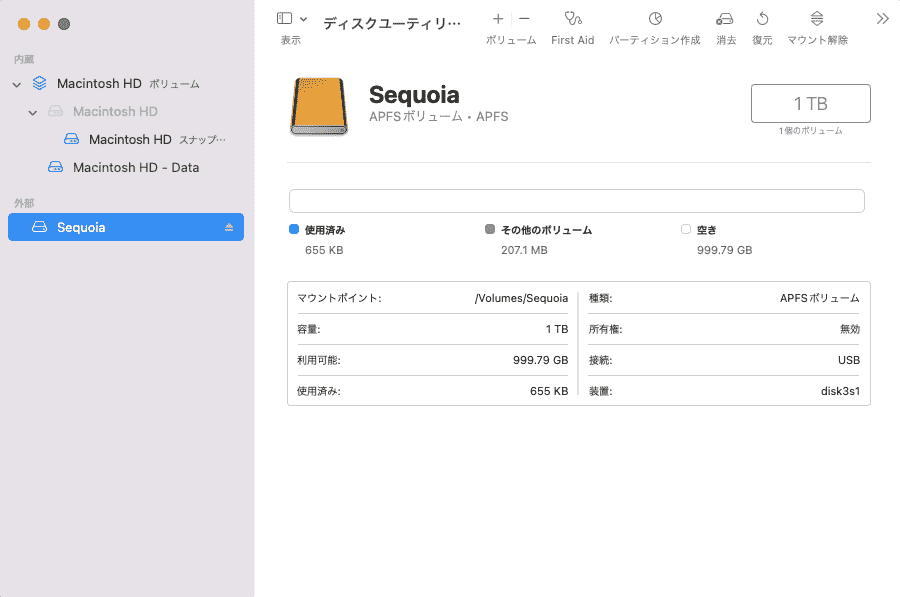
Task: Select the greyed Macintosh HD disk icon
Action: point(56,111)
